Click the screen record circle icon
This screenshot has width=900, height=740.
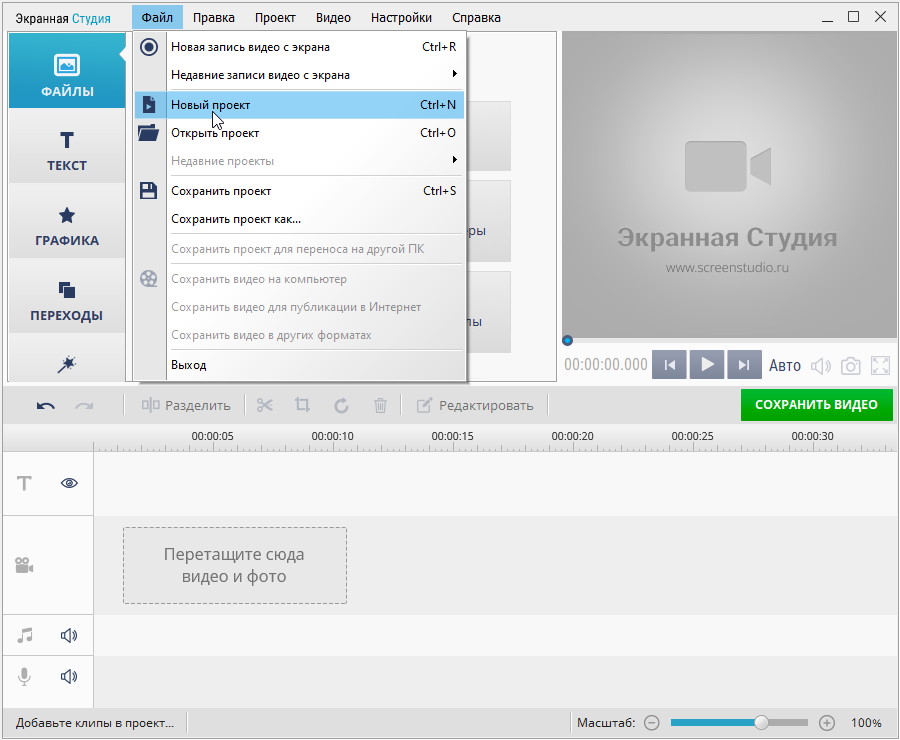point(149,47)
